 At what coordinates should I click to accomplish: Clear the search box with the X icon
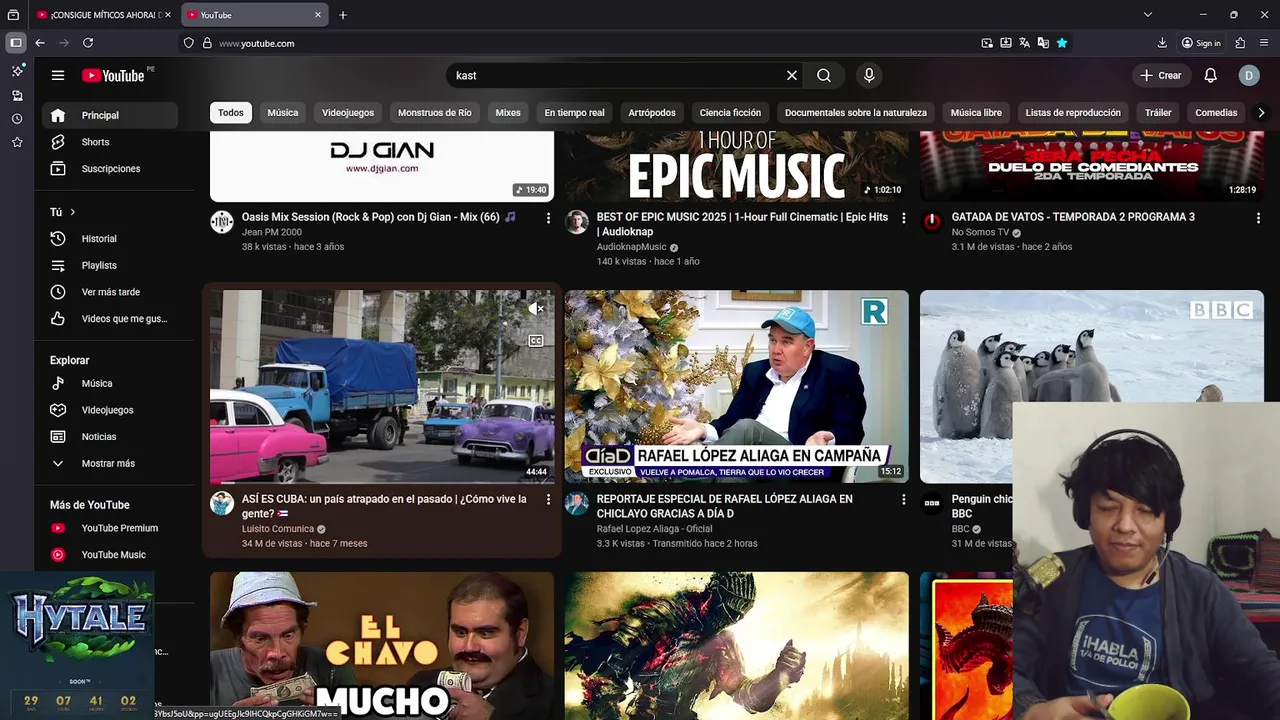[792, 75]
